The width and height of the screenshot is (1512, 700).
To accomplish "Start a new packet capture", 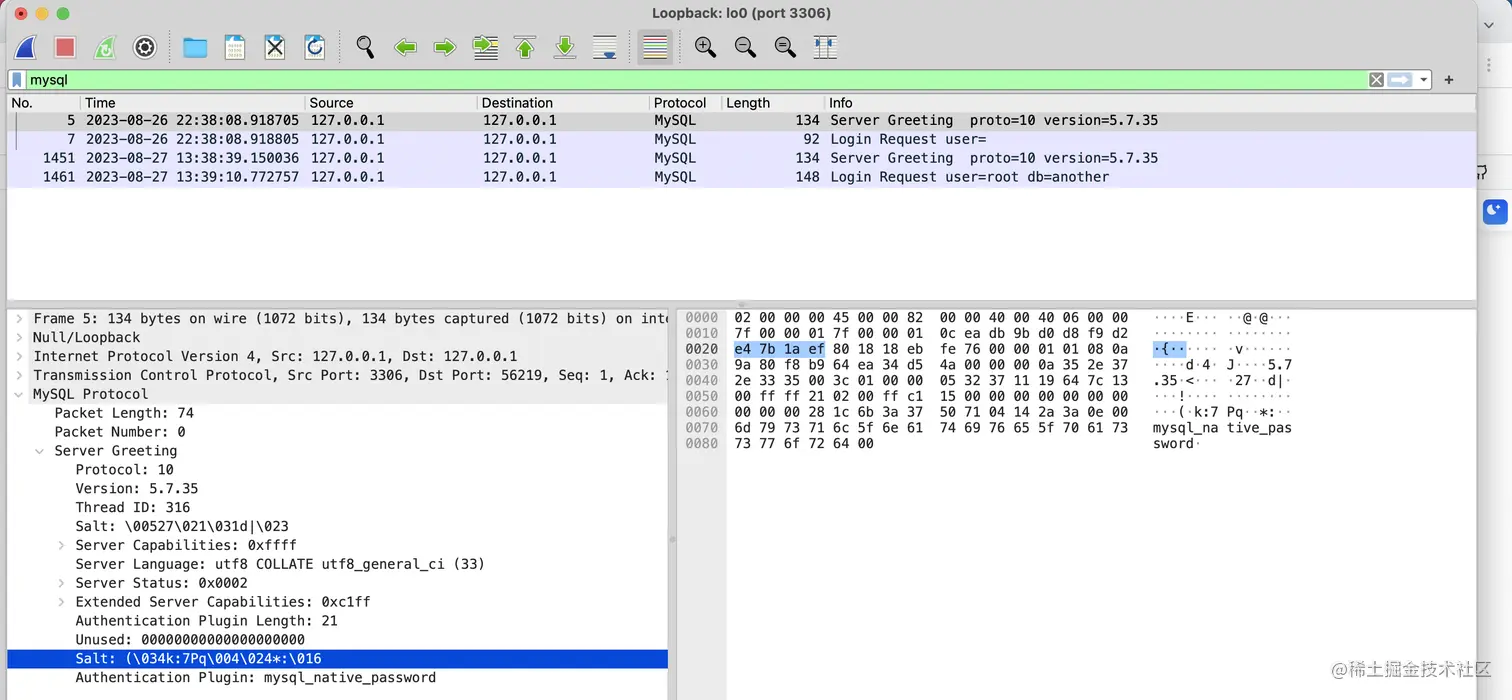I will click(x=25, y=47).
